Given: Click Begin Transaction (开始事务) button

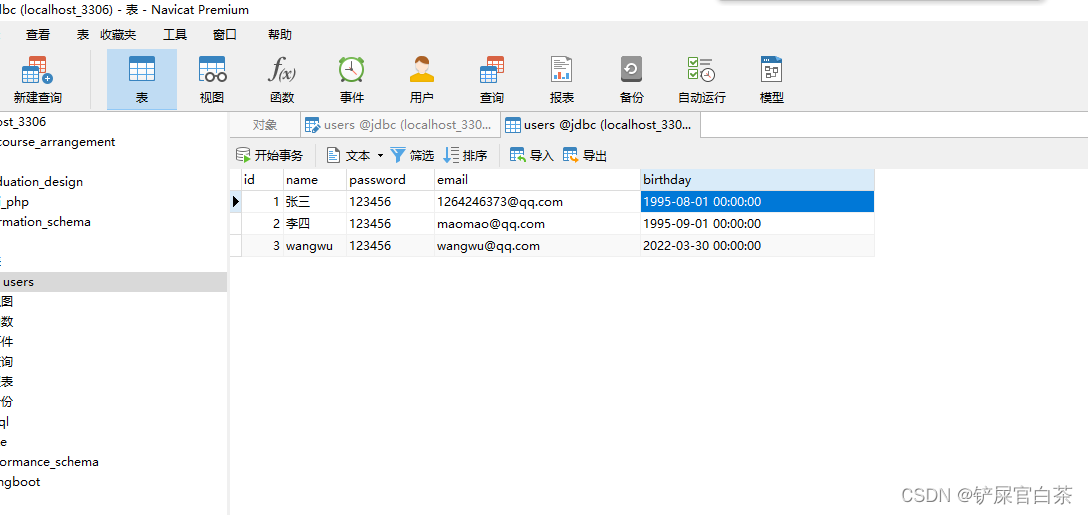Looking at the screenshot, I should coord(270,155).
